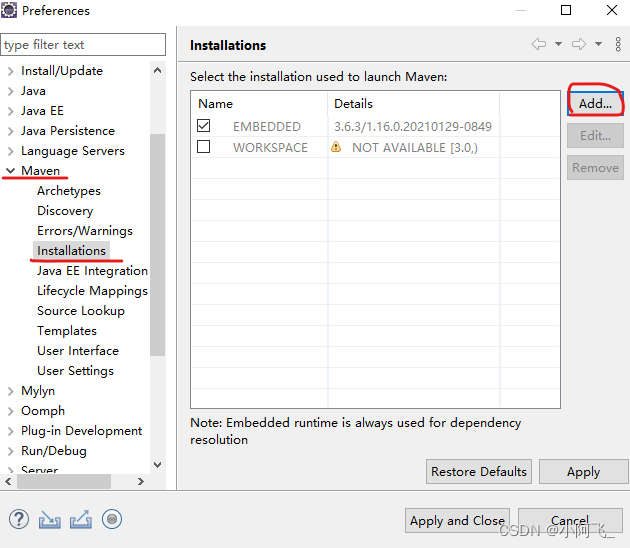
Task: Click Restore Defaults button
Action: [x=479, y=472]
